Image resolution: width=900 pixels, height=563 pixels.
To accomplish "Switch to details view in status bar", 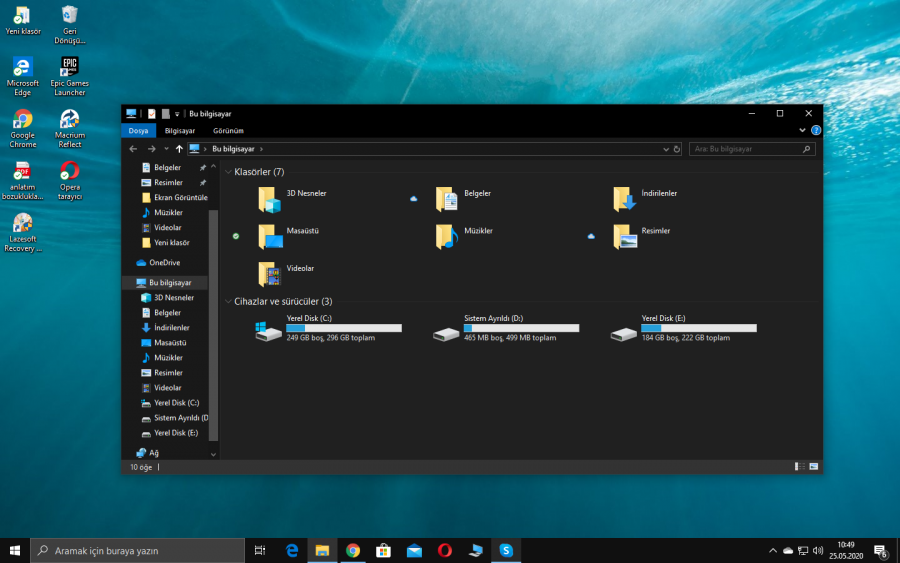I will pyautogui.click(x=799, y=467).
